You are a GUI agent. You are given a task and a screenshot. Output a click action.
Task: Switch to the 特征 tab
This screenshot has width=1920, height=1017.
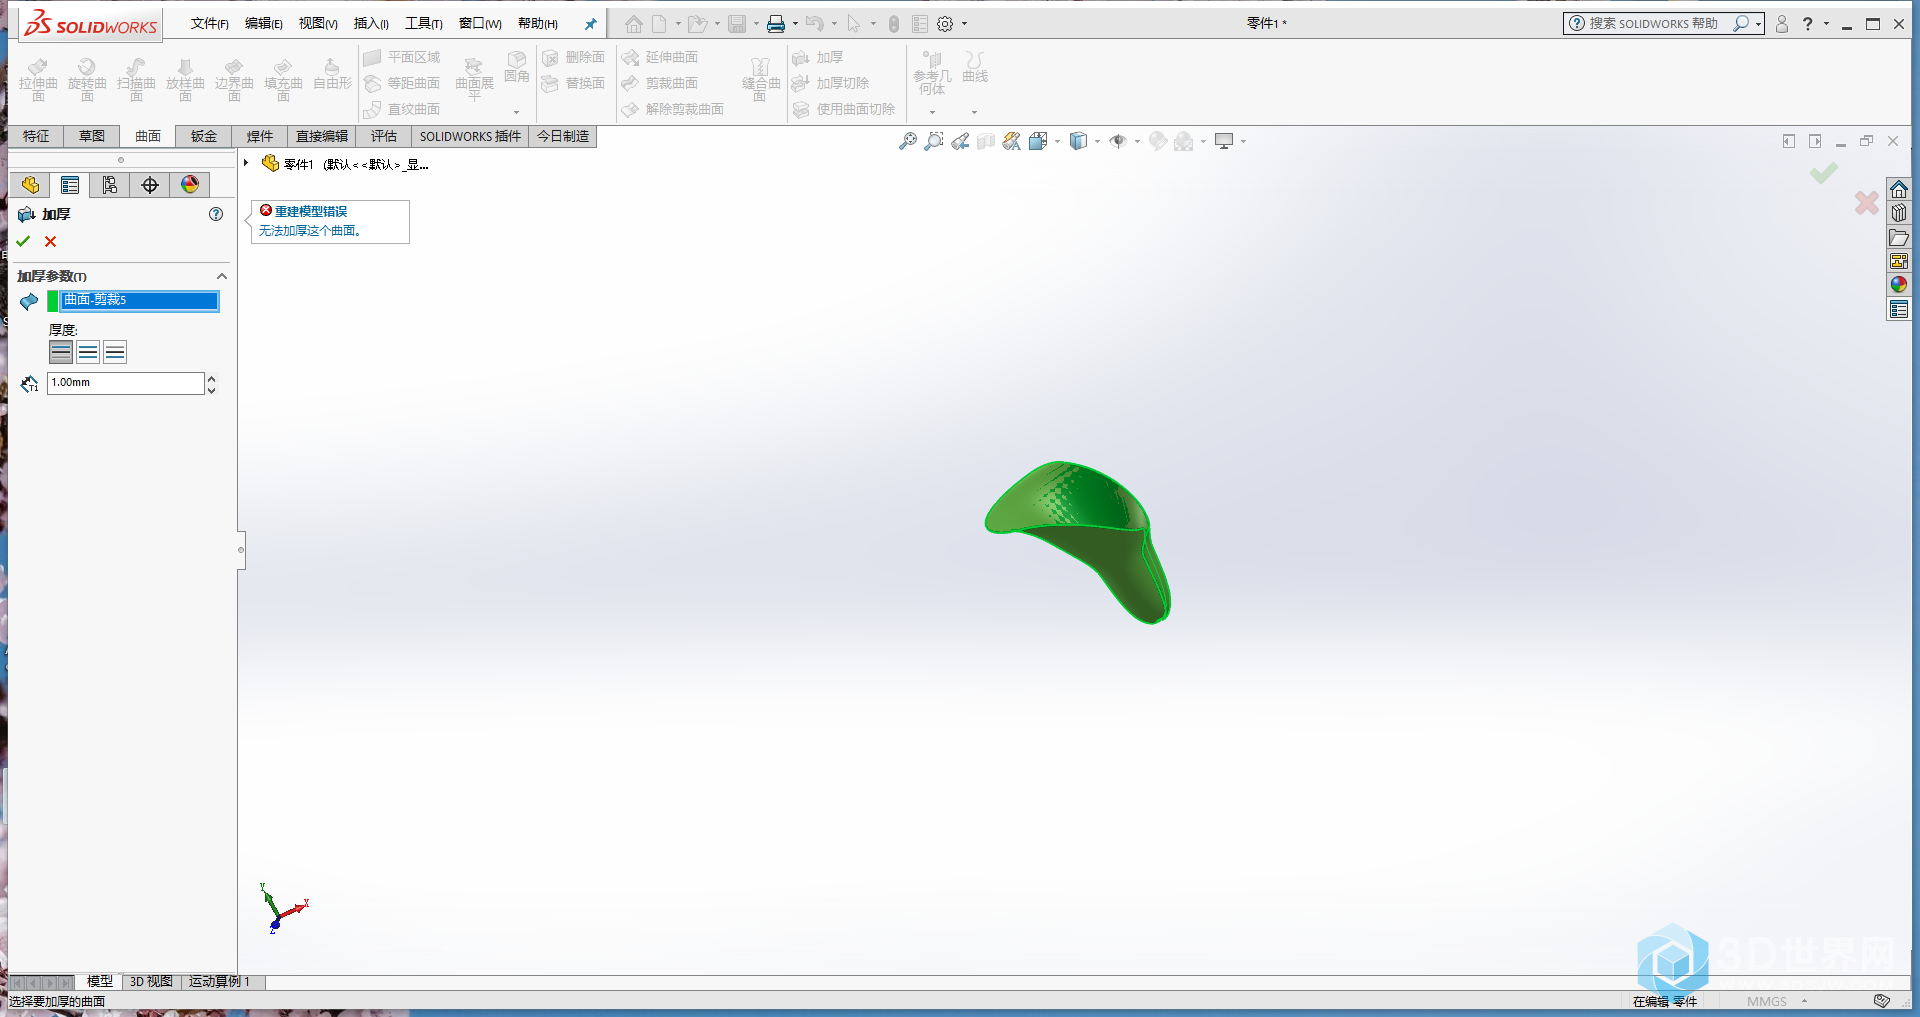36,136
